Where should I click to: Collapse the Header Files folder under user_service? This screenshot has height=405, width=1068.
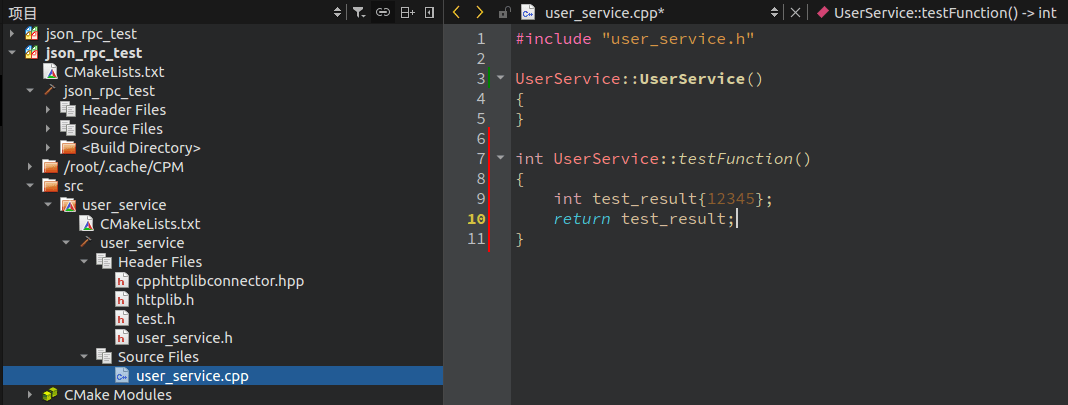pyautogui.click(x=84, y=261)
